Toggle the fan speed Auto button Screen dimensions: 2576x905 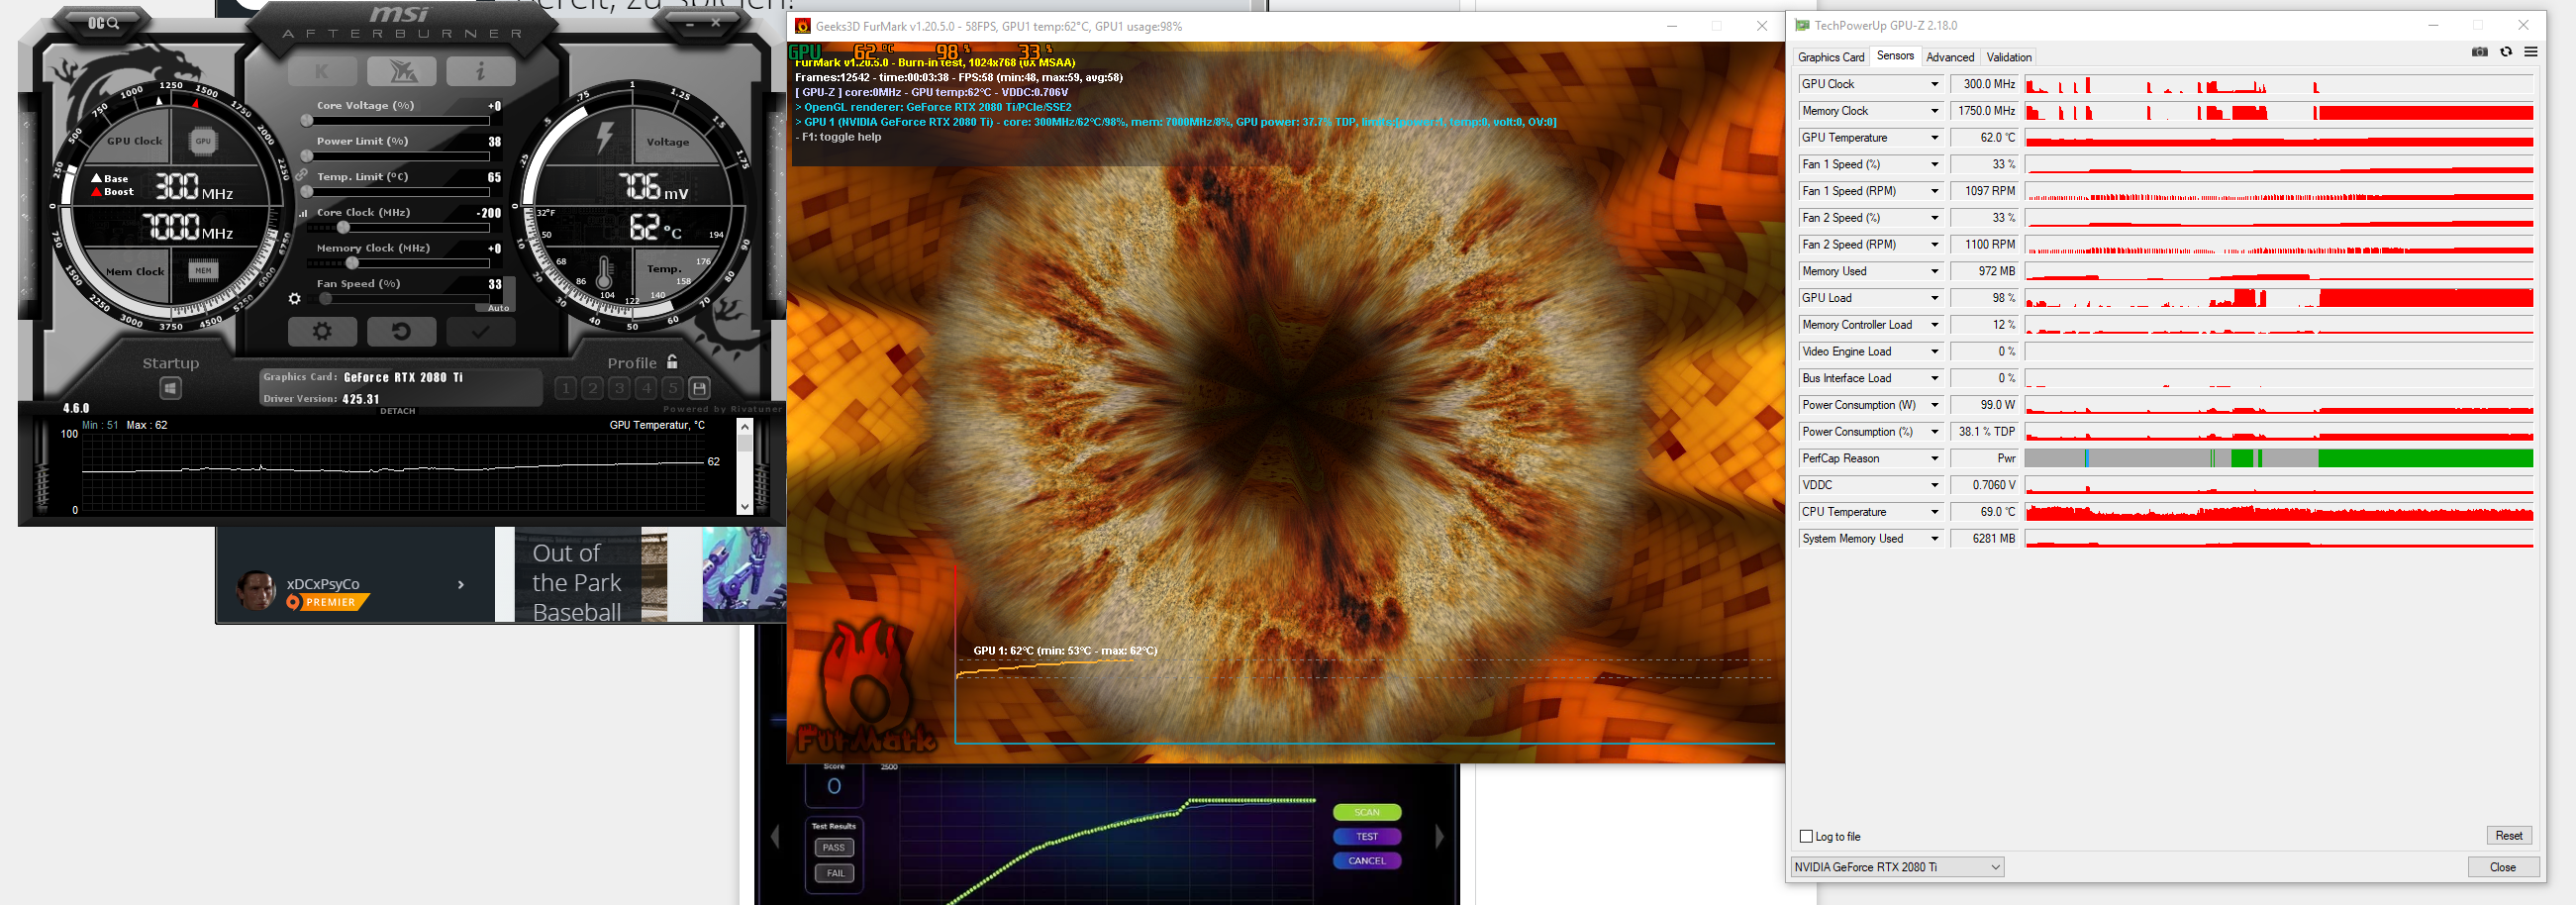pos(498,308)
